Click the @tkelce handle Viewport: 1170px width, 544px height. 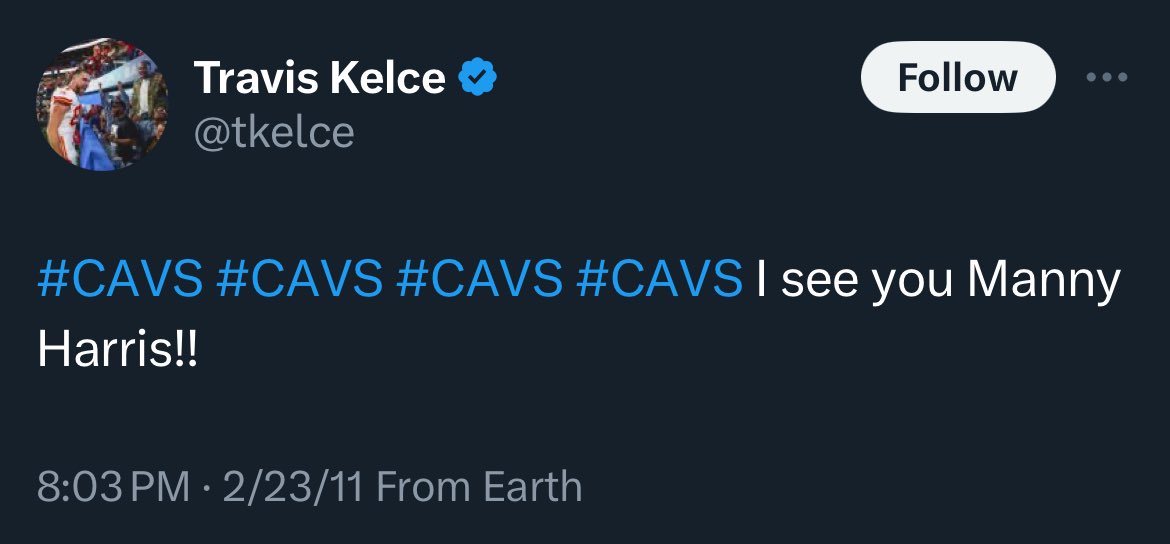tap(273, 133)
